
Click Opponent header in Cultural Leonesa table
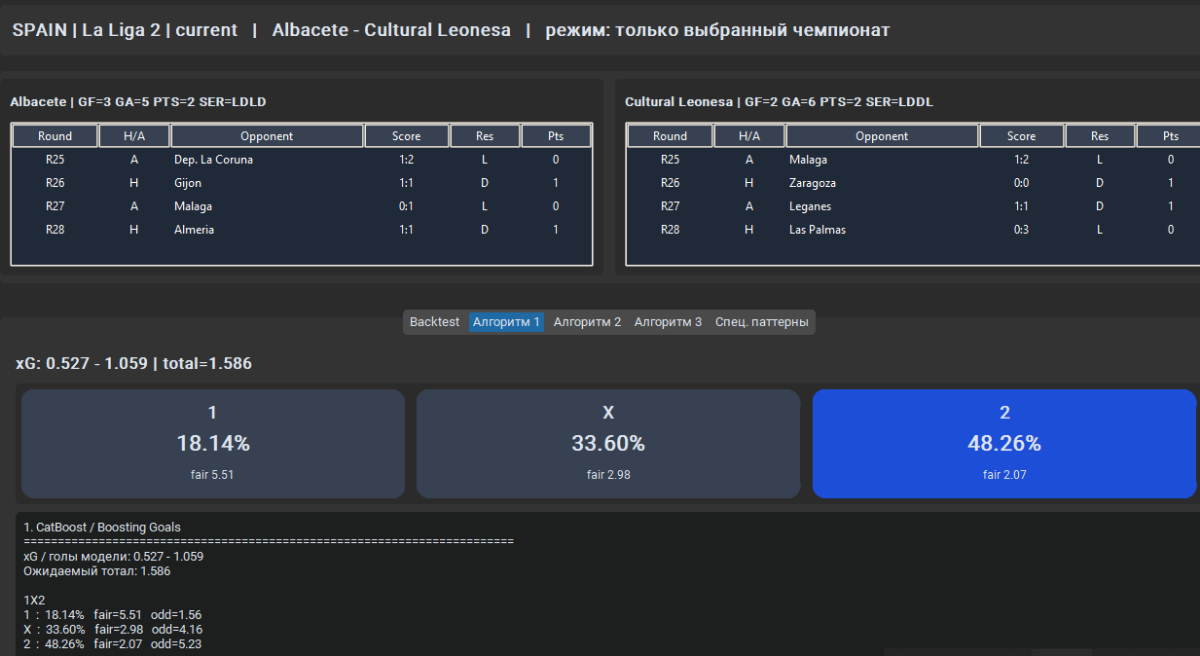[882, 136]
